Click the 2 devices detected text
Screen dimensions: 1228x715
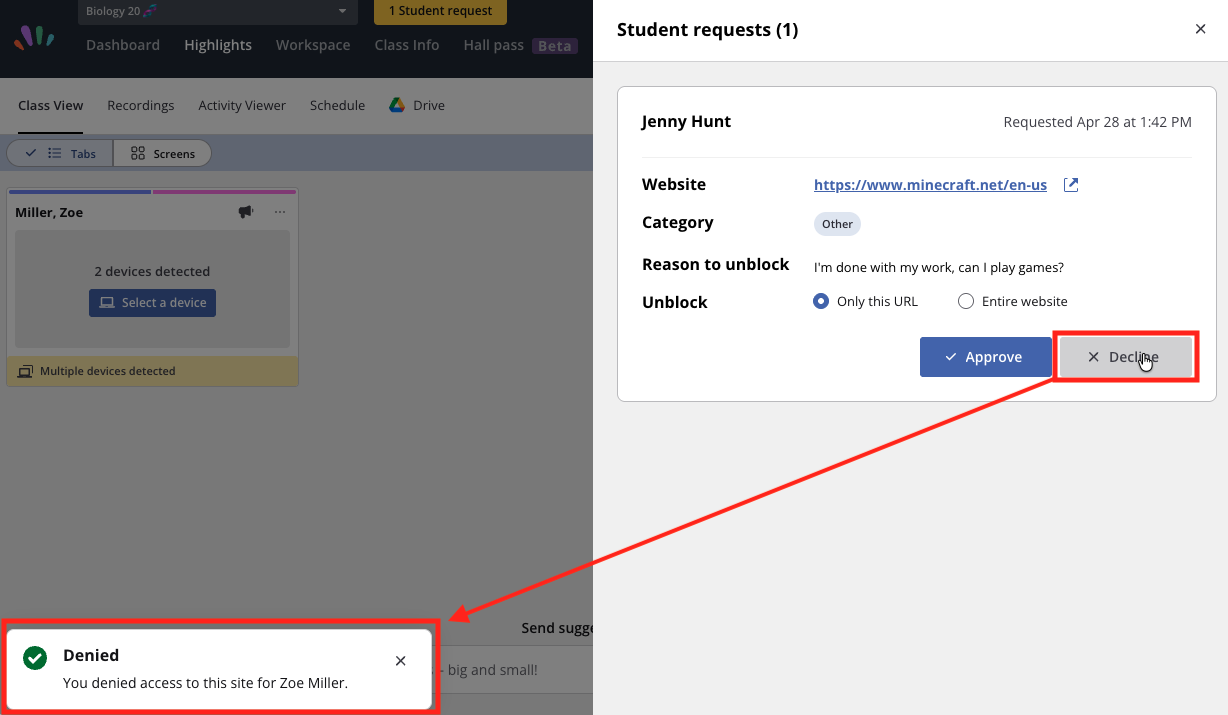152,271
